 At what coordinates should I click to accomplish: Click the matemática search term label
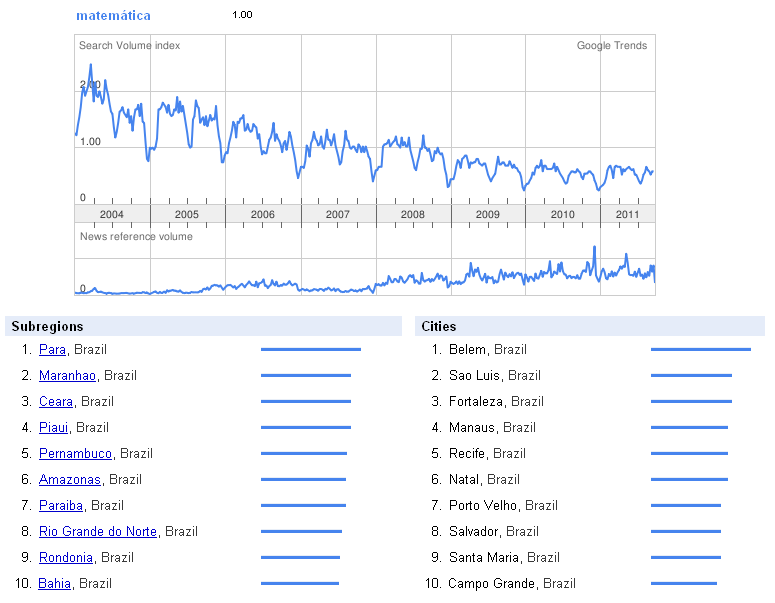[113, 15]
